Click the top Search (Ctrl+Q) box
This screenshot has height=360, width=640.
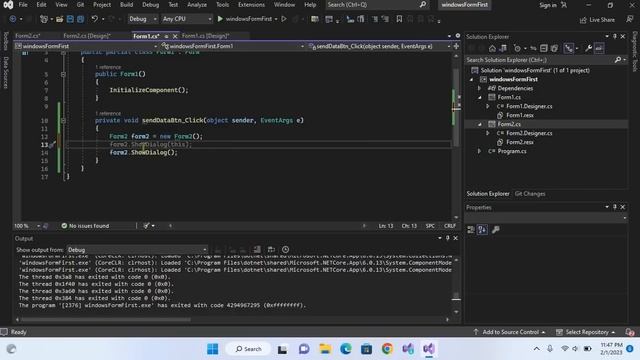pyautogui.click(x=377, y=5)
